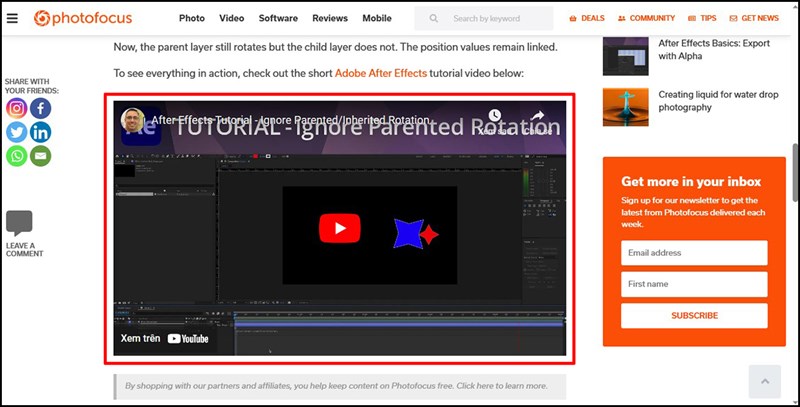800x407 pixels.
Task: Open the TIPS link
Action: (x=702, y=18)
